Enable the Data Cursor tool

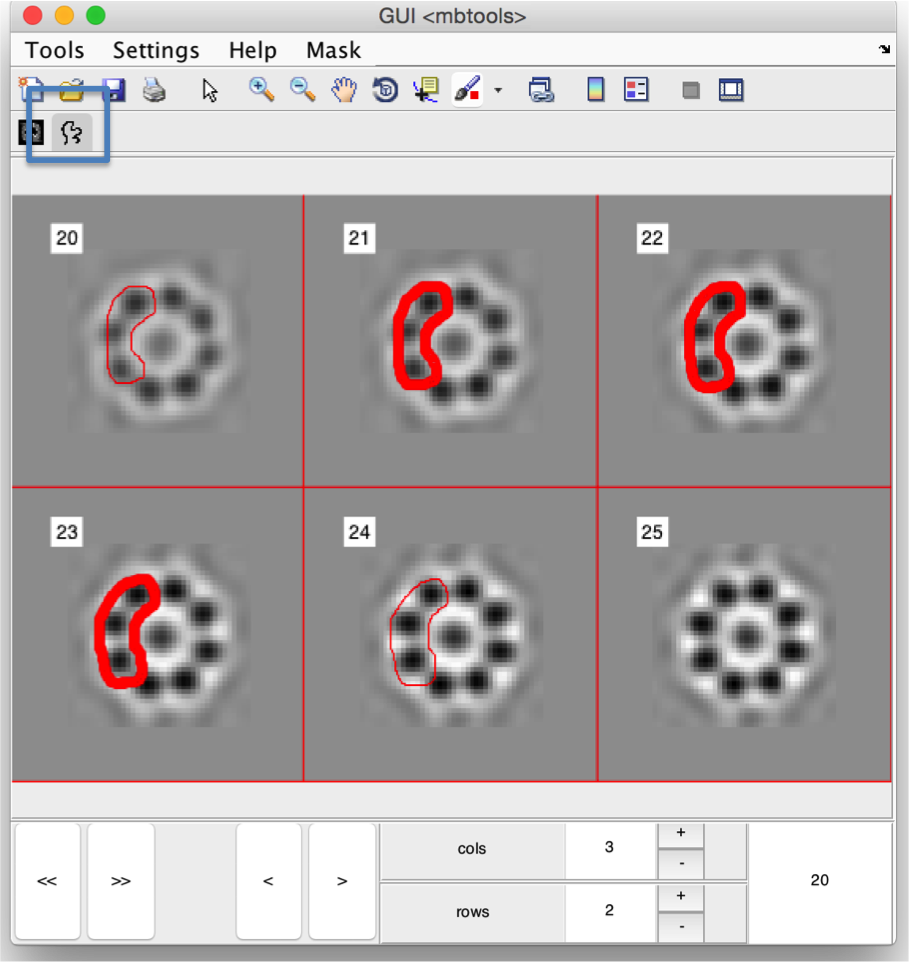pyautogui.click(x=426, y=90)
